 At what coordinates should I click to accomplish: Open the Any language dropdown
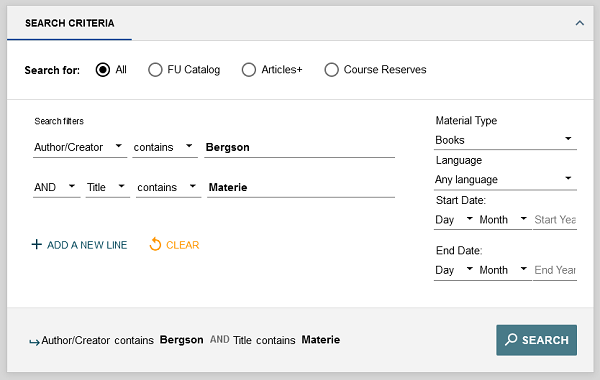(x=505, y=179)
